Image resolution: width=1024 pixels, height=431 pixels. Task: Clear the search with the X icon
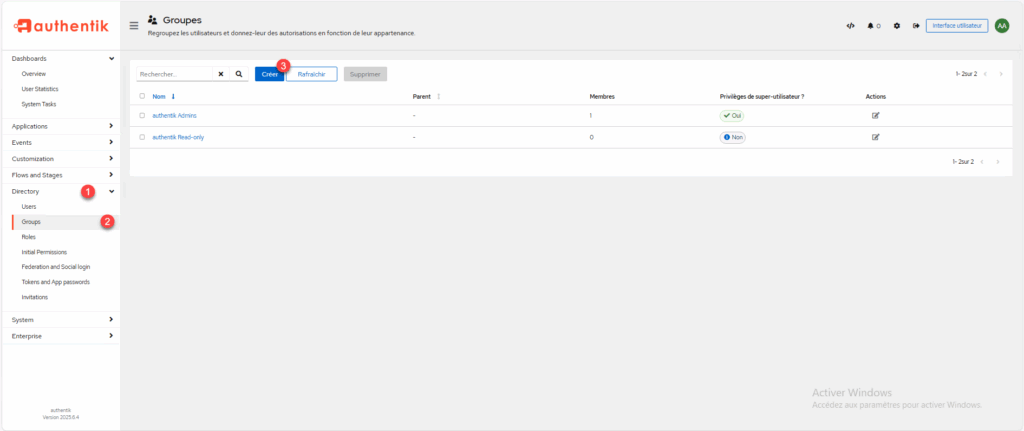(x=221, y=74)
